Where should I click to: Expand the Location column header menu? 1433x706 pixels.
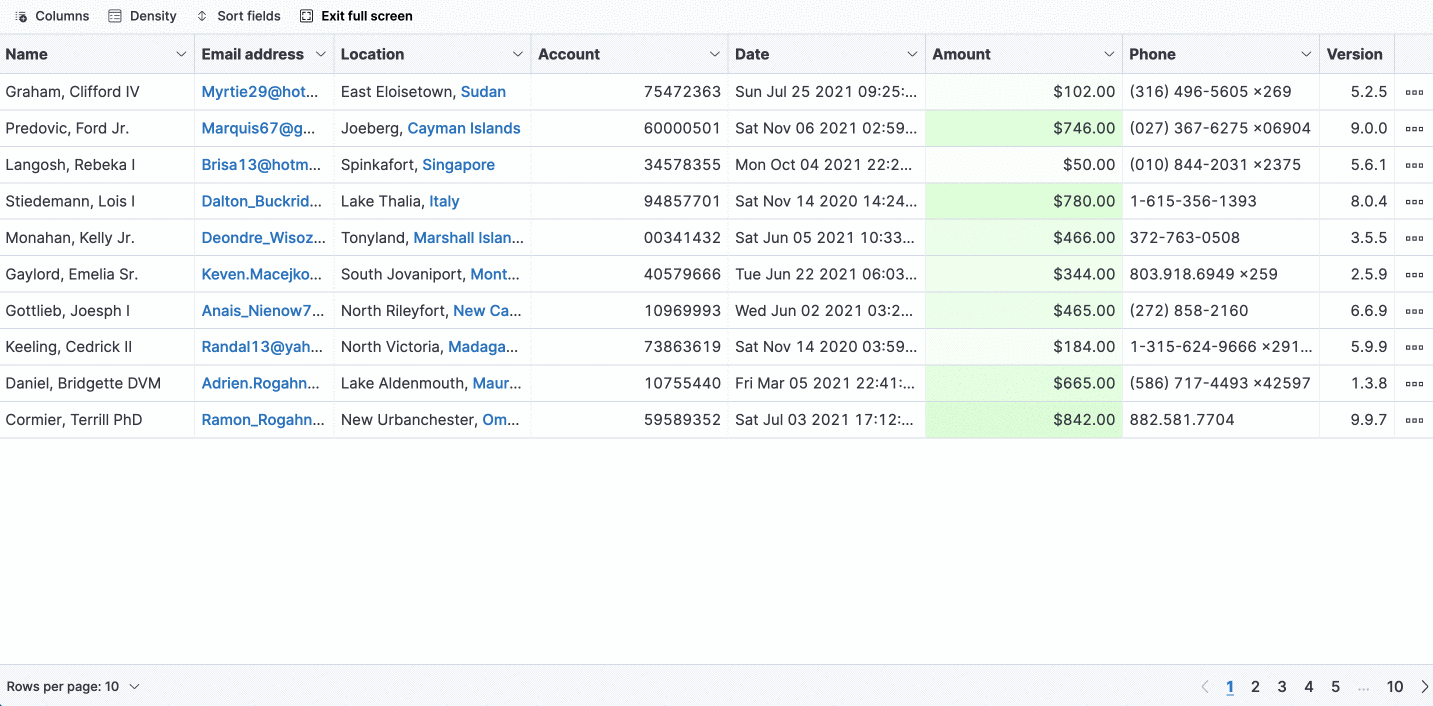pyautogui.click(x=518, y=54)
